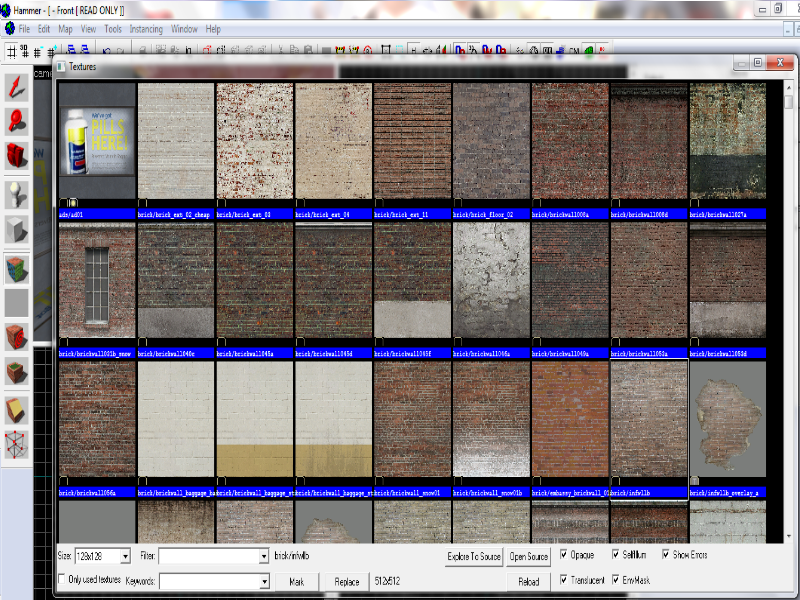Screen dimensions: 800x600
Task: Select the brick/infwllb_overlay_a texture thumbnail
Action: [728, 419]
